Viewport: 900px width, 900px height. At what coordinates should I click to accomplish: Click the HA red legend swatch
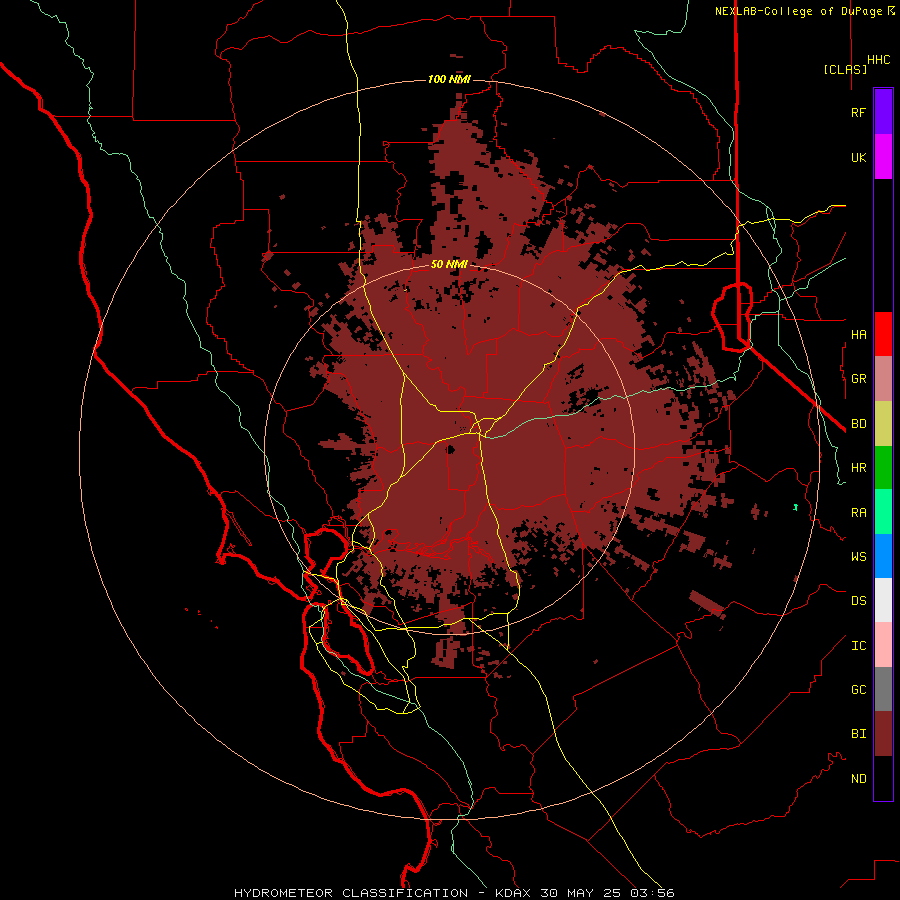(883, 334)
